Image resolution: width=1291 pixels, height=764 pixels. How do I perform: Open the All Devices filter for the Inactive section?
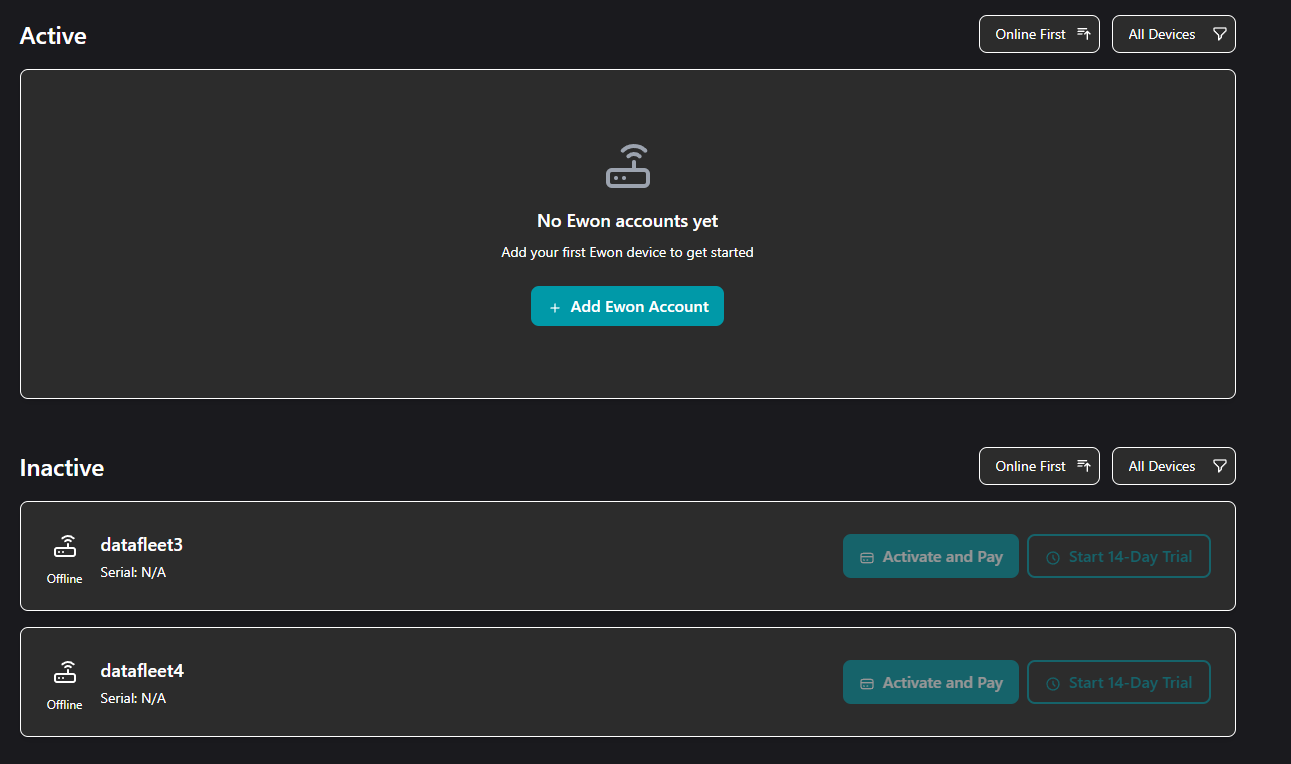point(1173,465)
